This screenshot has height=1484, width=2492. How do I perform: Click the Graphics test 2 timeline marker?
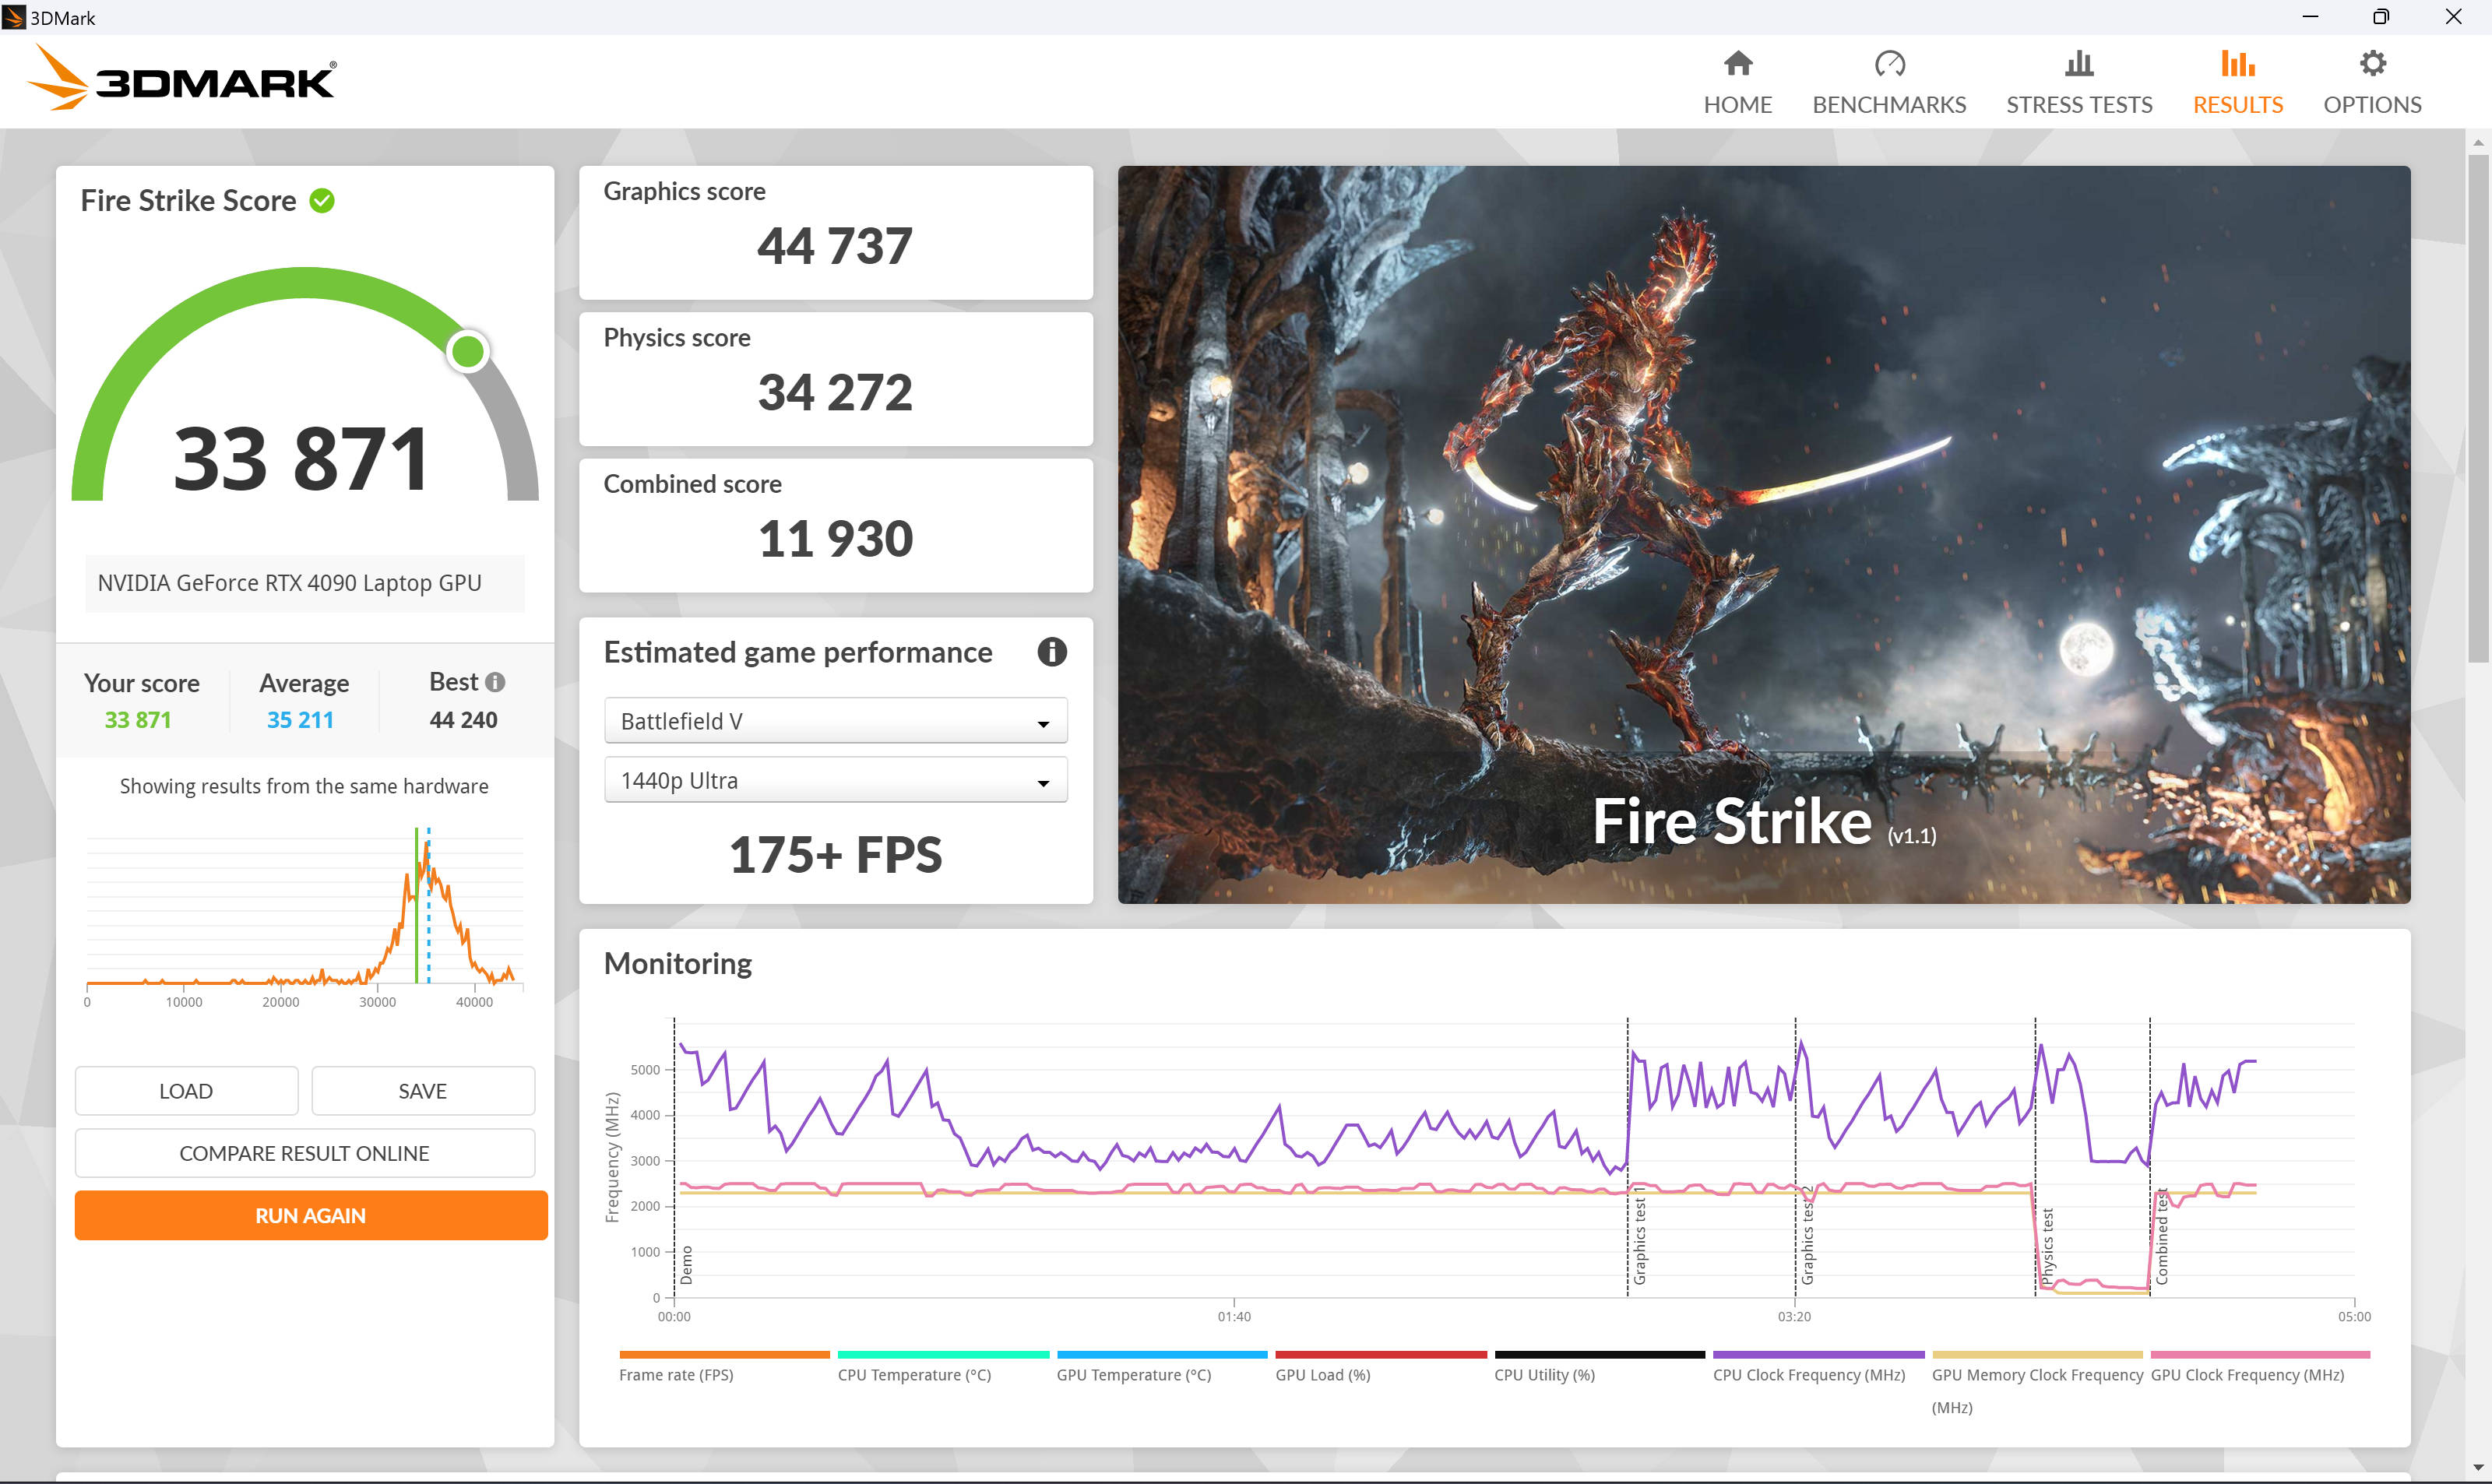1807,1236
